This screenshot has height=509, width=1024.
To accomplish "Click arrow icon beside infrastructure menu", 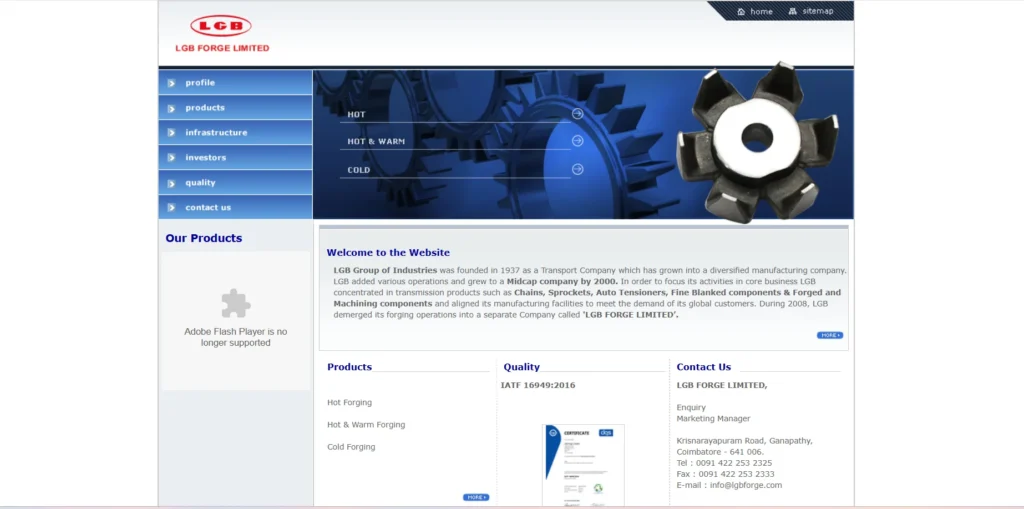I will click(171, 133).
